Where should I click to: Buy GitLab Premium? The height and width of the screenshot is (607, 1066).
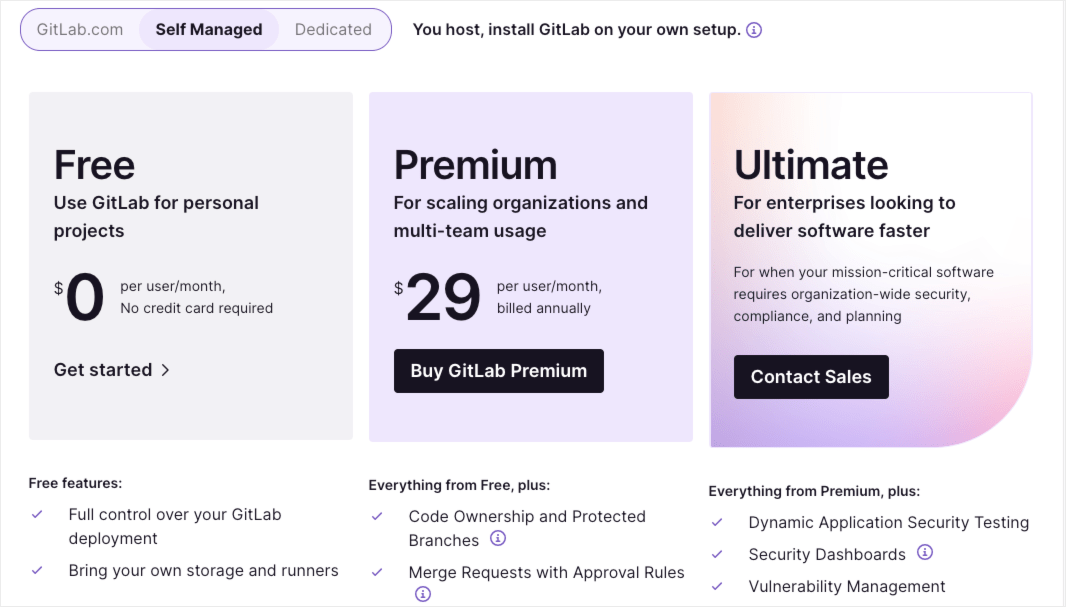[498, 370]
